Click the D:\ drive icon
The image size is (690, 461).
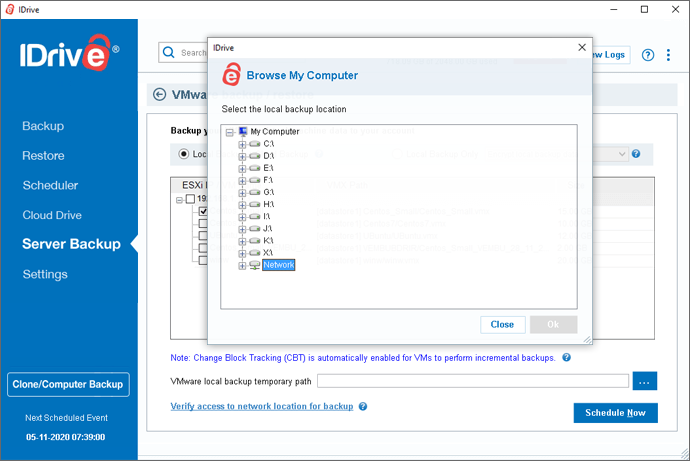255,156
